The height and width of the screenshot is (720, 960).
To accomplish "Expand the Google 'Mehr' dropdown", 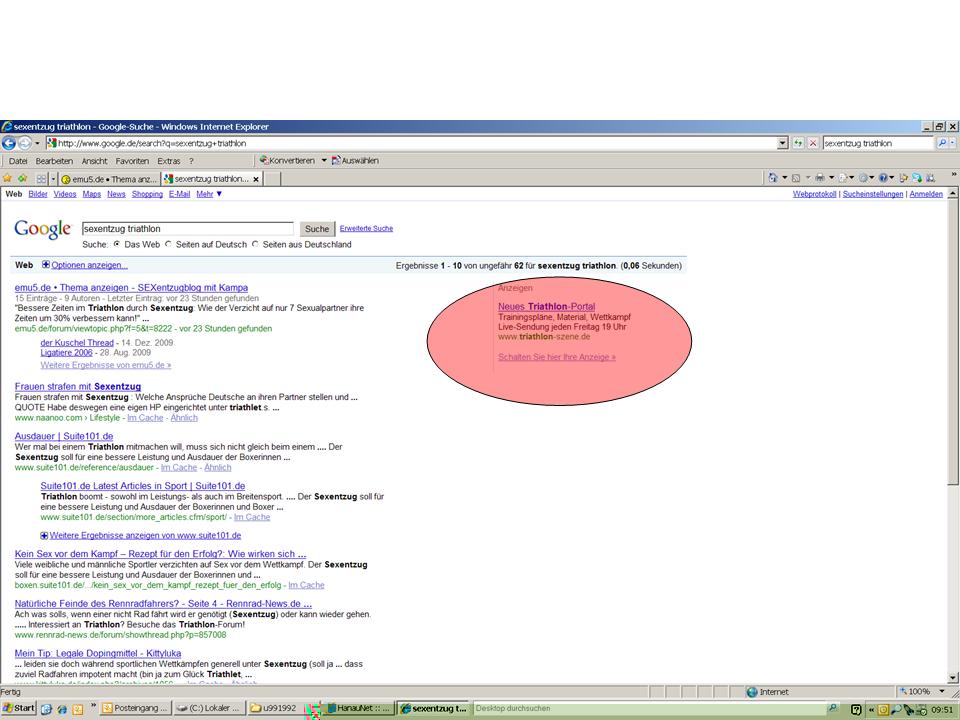I will [x=209, y=194].
